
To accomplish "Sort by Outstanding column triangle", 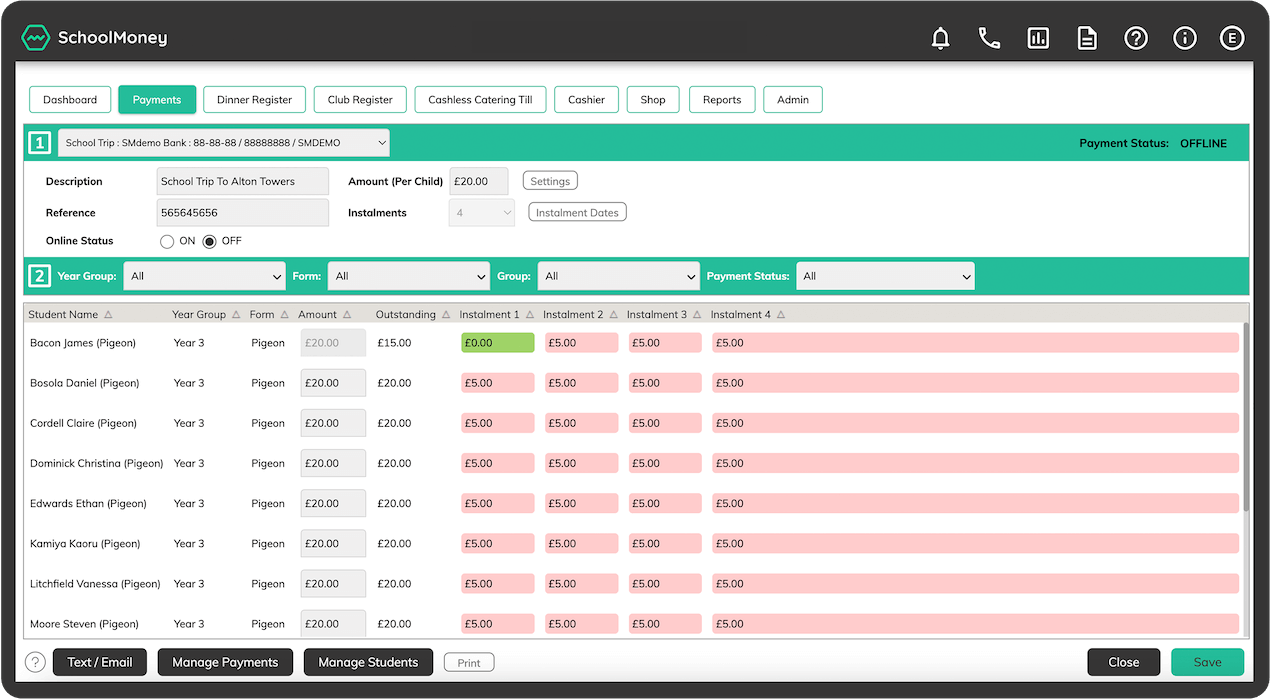I will pyautogui.click(x=446, y=315).
